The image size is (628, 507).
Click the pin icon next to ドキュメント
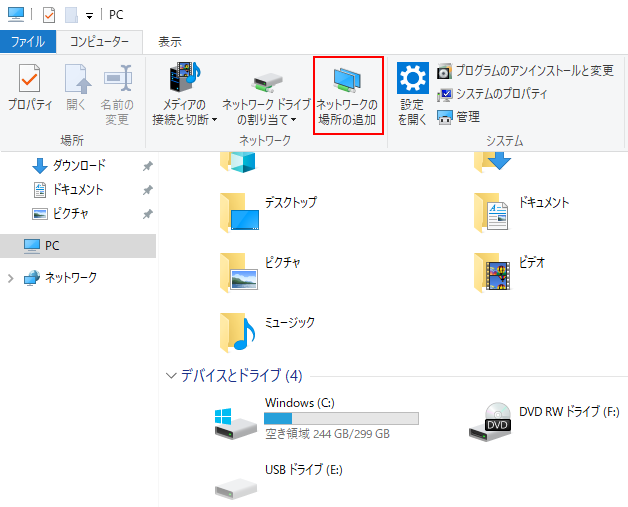coord(148,190)
